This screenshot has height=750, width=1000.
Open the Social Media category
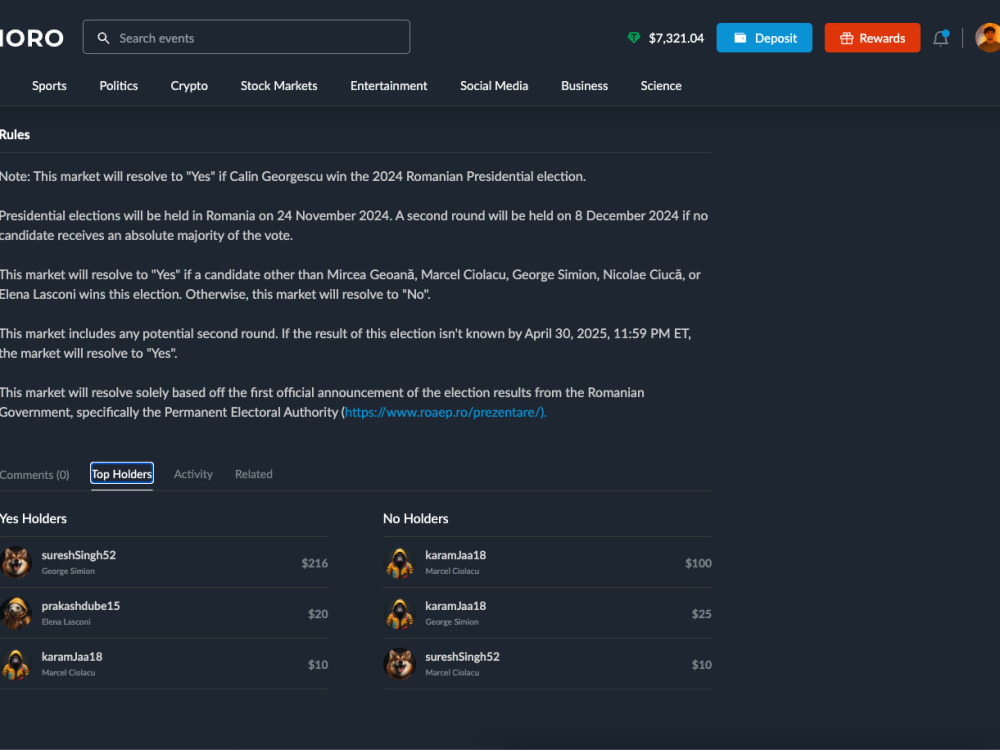494,85
